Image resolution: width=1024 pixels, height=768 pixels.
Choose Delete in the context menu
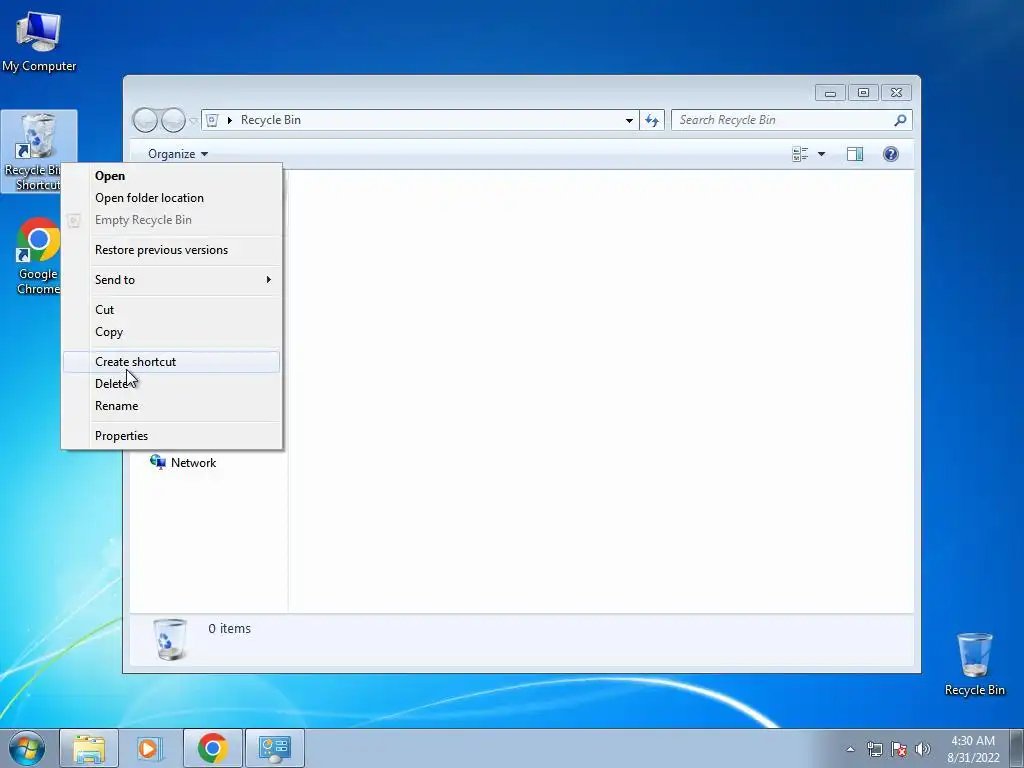[172, 384]
